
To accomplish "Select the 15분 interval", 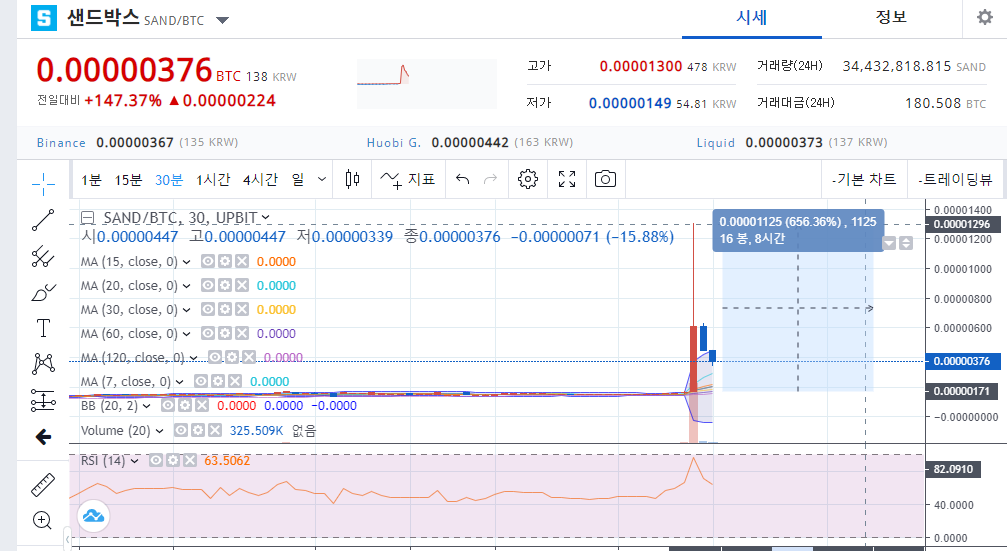I will (x=128, y=180).
